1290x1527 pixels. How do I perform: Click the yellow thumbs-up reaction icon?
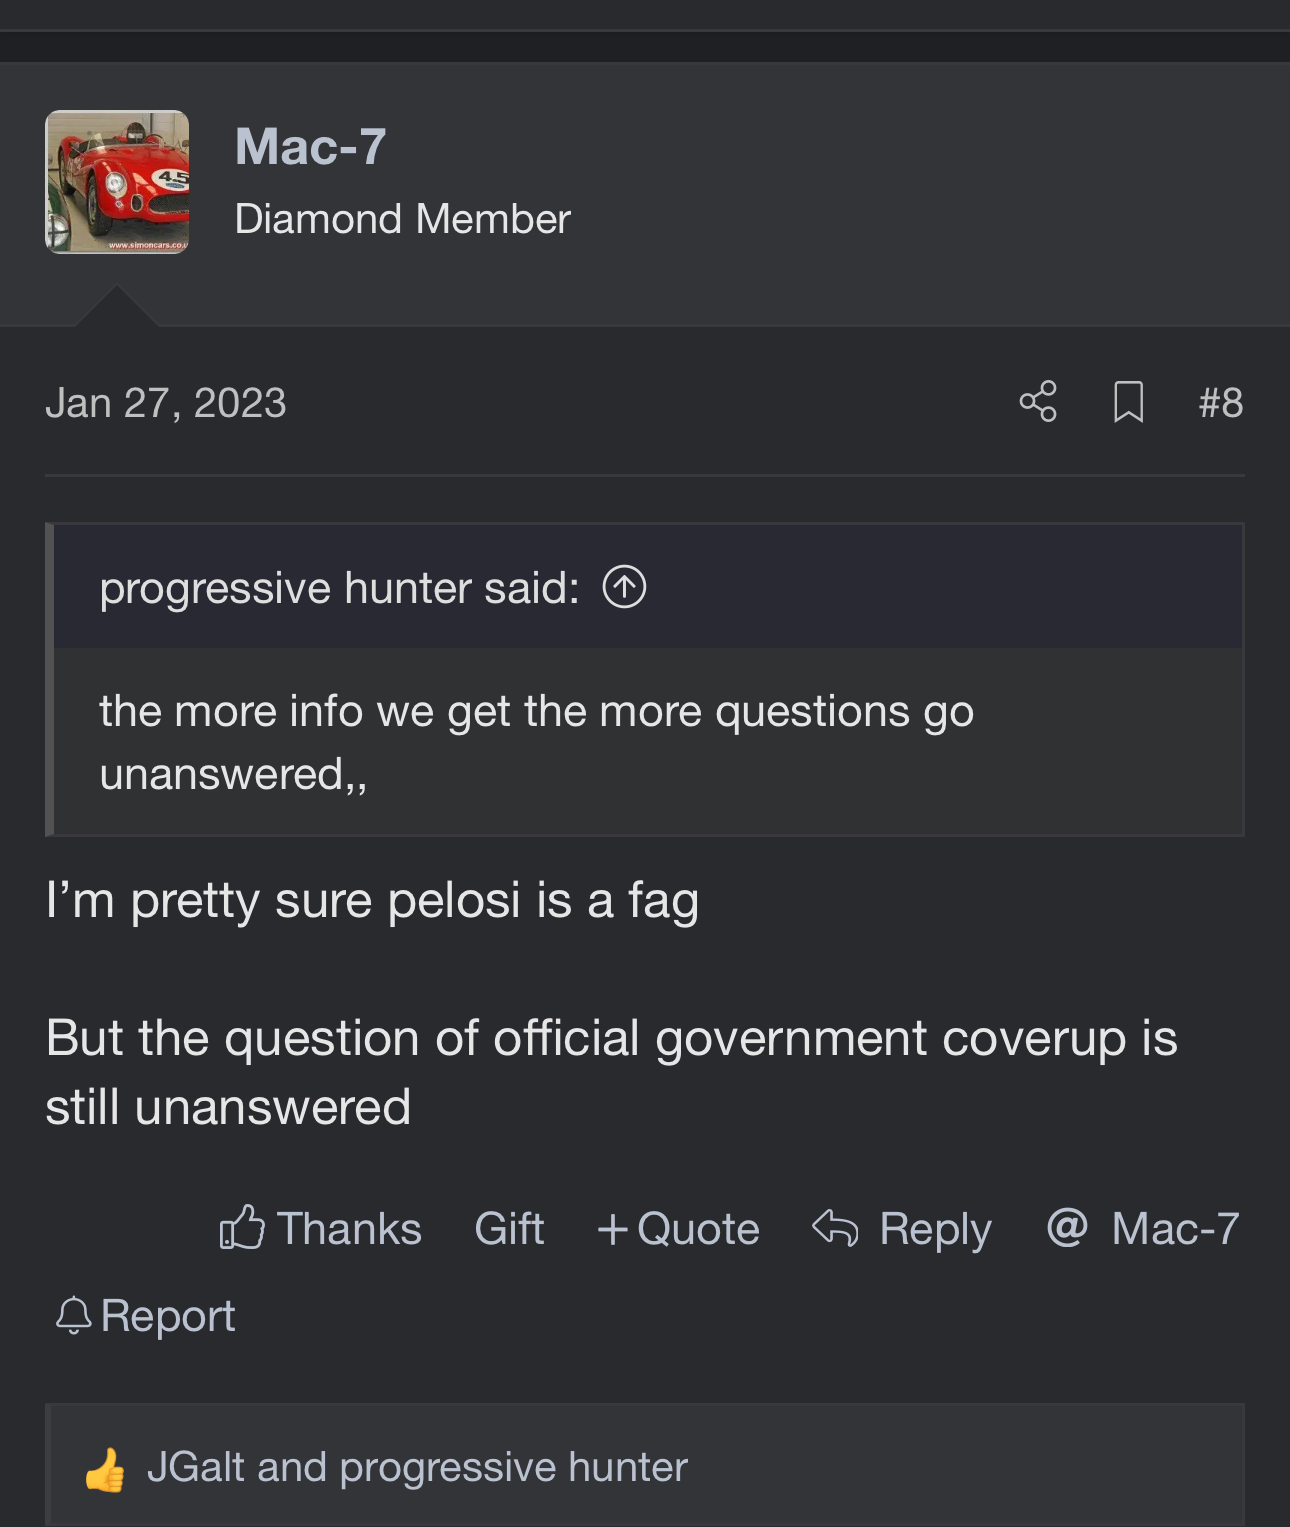pyautogui.click(x=105, y=1469)
